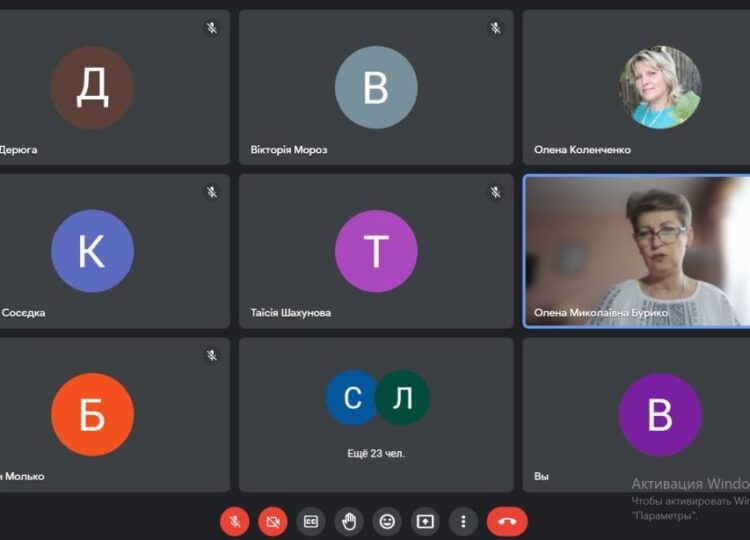Open the emoji reactions button

(x=387, y=521)
